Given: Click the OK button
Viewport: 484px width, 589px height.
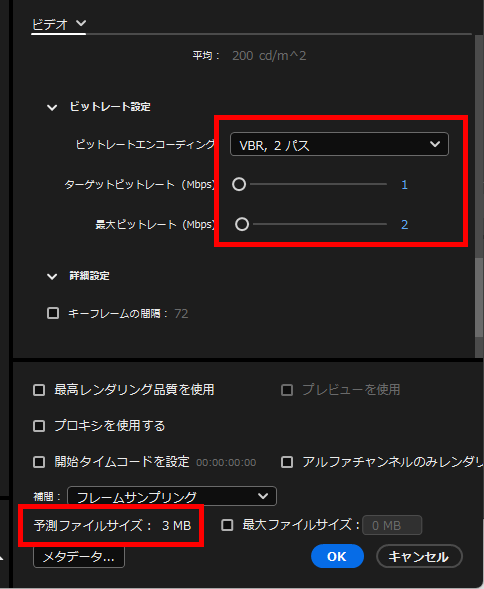Looking at the screenshot, I should coord(337,556).
